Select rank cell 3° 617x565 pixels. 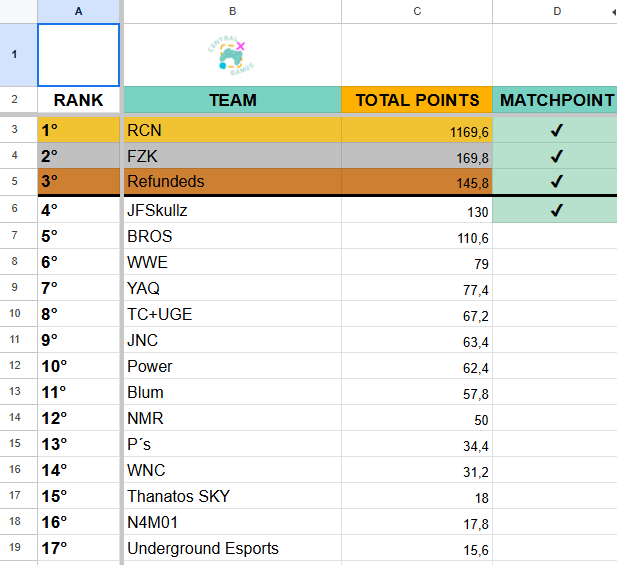click(79, 181)
